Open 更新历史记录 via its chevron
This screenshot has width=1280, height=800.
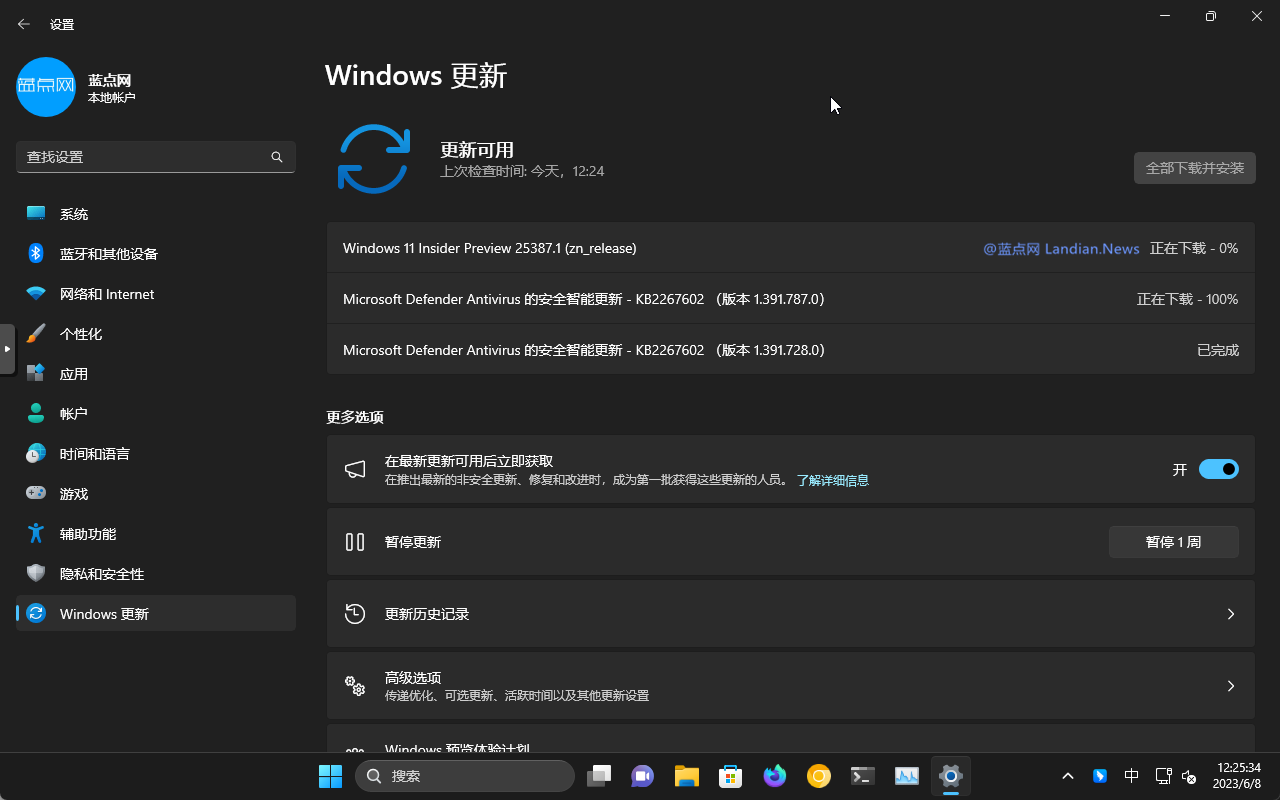coord(1231,614)
